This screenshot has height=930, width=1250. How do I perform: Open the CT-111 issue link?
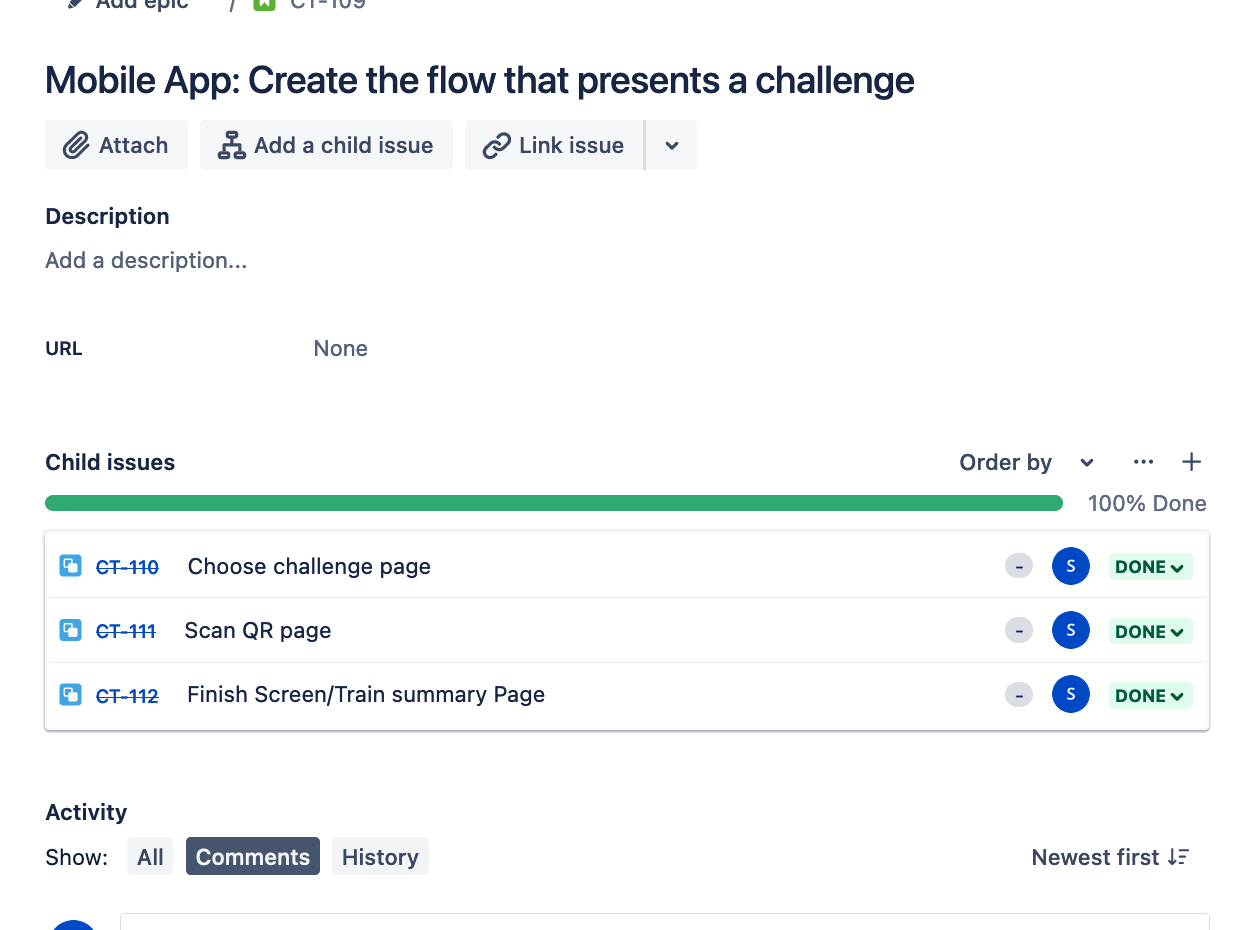click(126, 631)
